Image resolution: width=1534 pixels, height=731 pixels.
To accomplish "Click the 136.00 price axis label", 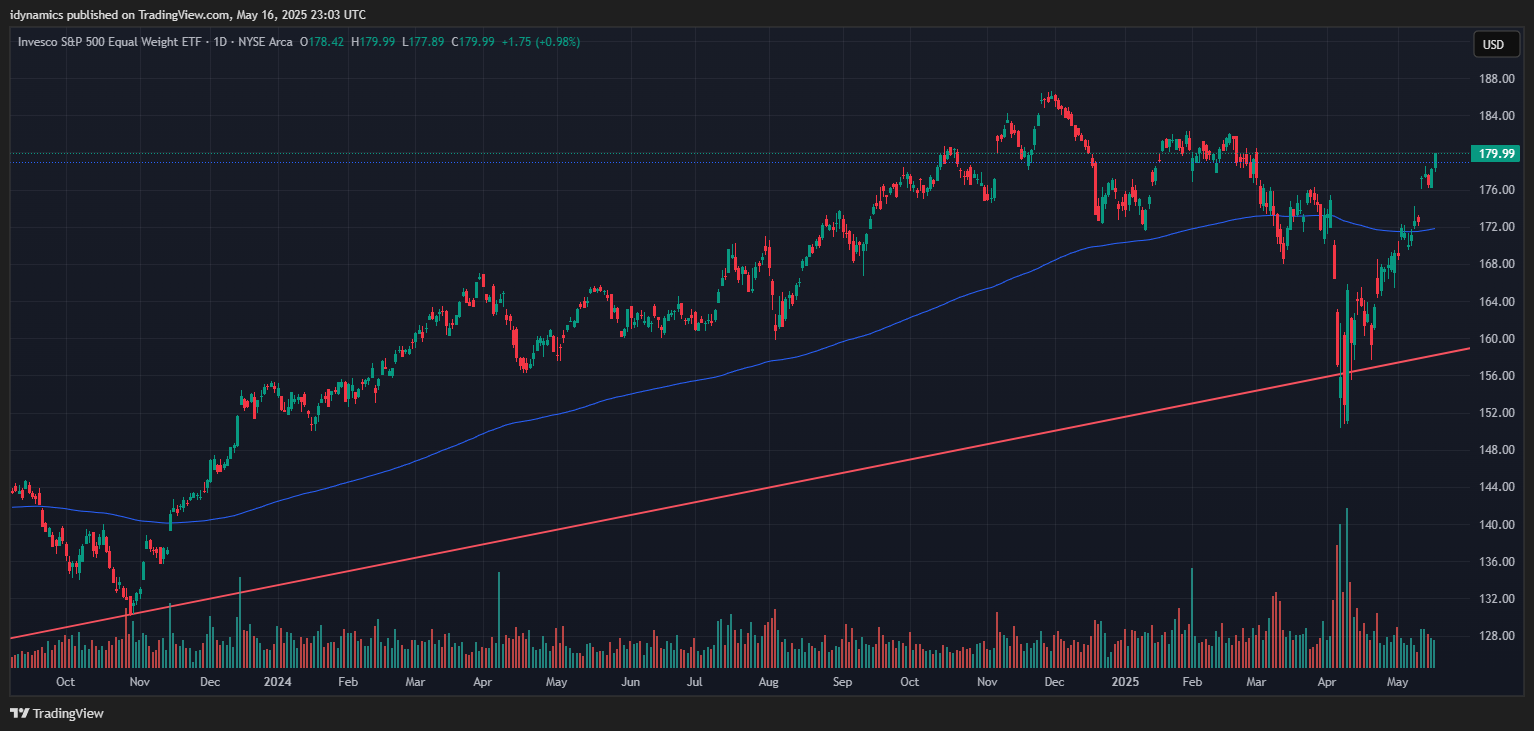I will [x=1496, y=562].
